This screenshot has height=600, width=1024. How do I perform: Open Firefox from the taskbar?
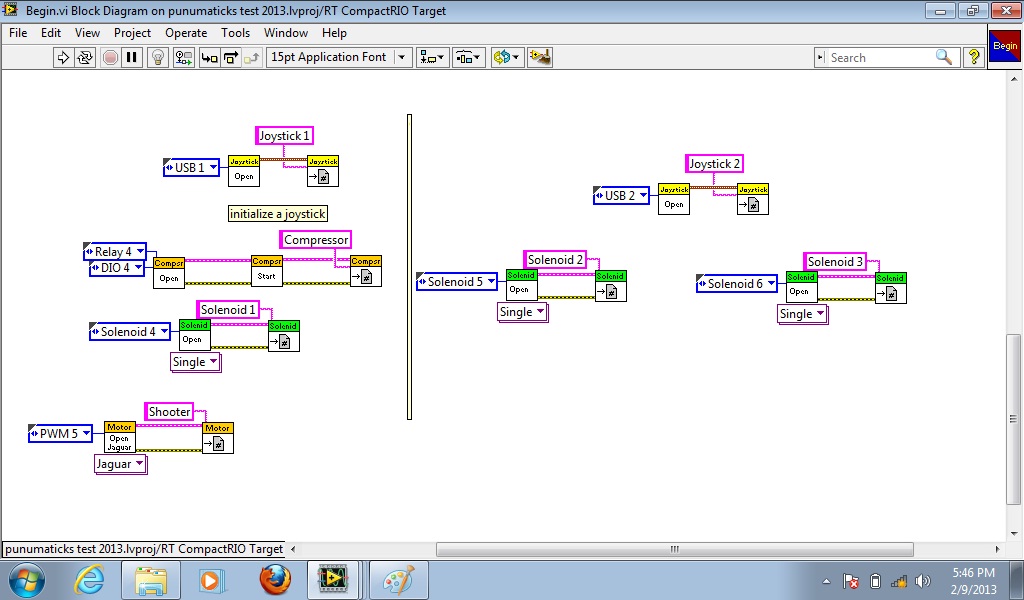tap(273, 580)
